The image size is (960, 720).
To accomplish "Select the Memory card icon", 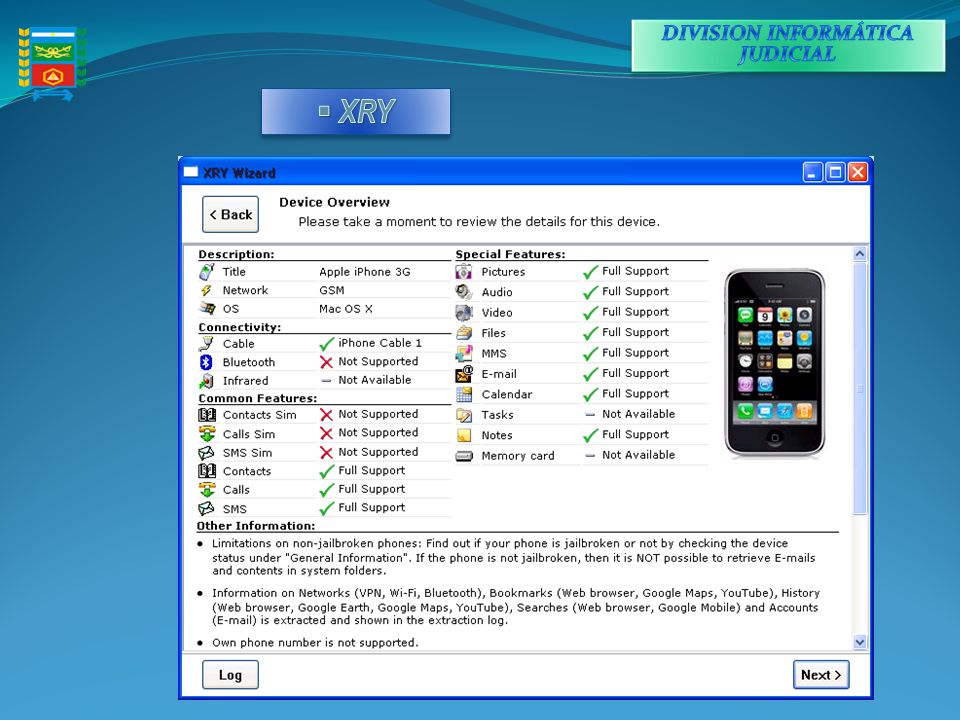I will pyautogui.click(x=464, y=456).
